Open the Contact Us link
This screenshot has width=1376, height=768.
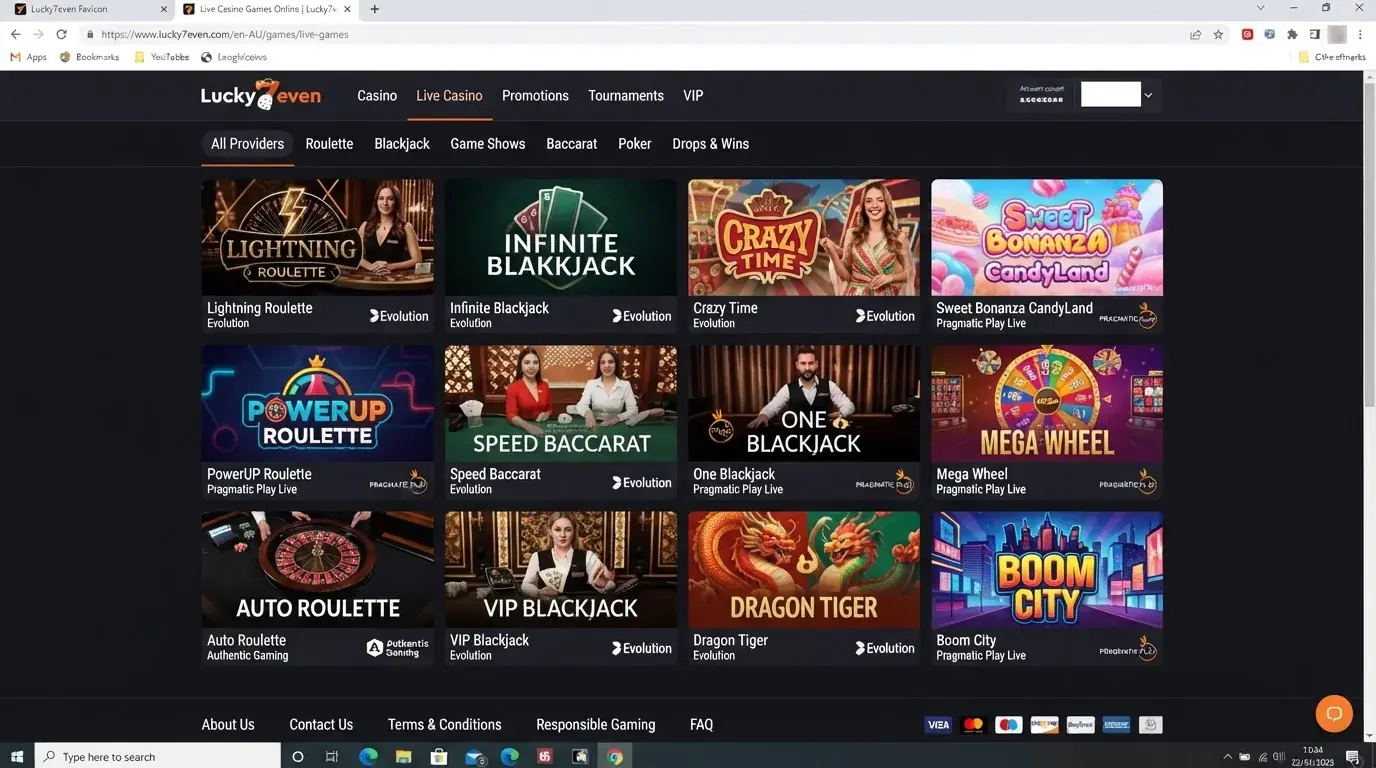321,725
